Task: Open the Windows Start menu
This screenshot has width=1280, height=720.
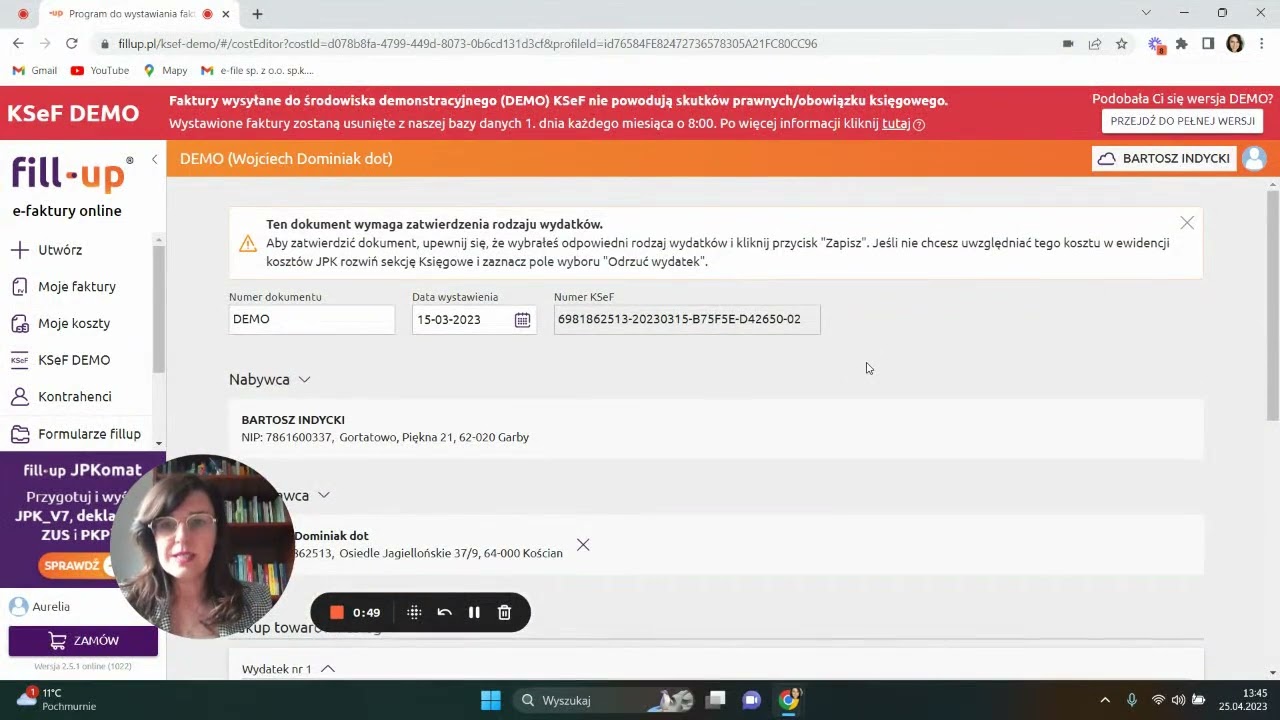Action: tap(491, 700)
